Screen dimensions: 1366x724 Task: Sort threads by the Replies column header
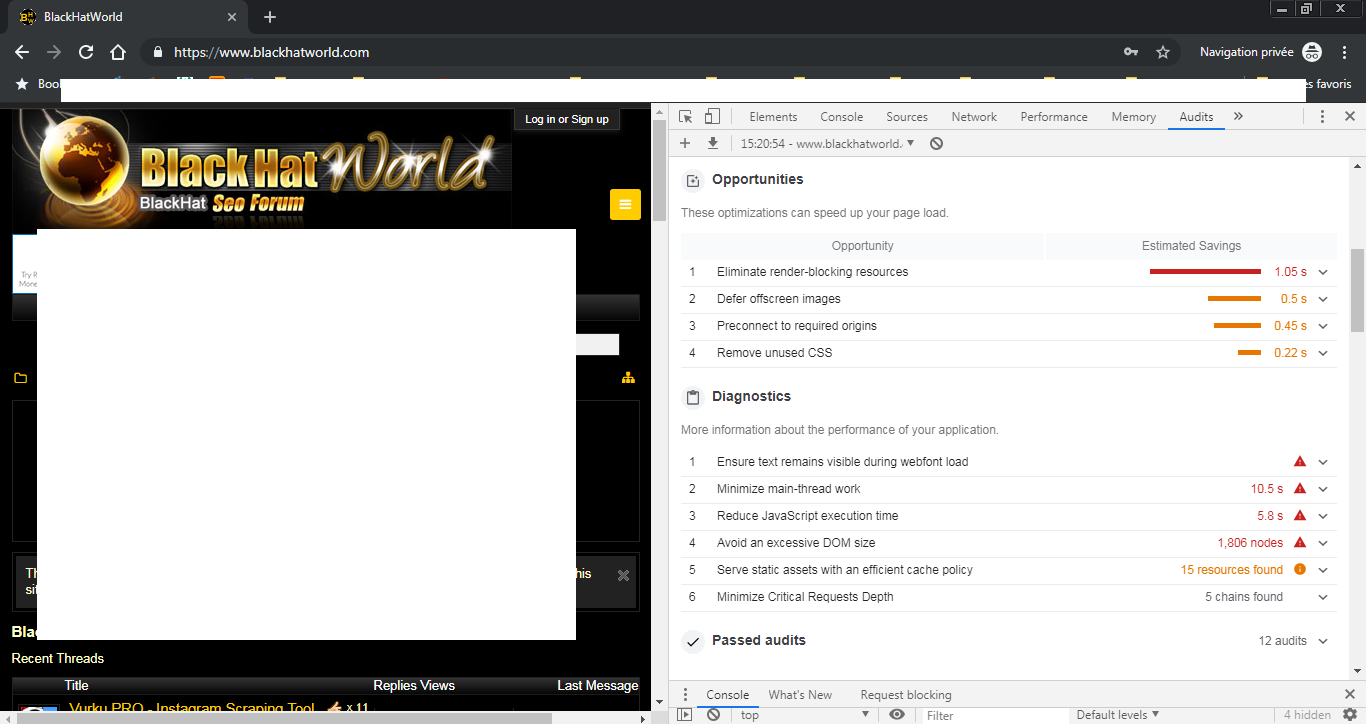pyautogui.click(x=394, y=685)
